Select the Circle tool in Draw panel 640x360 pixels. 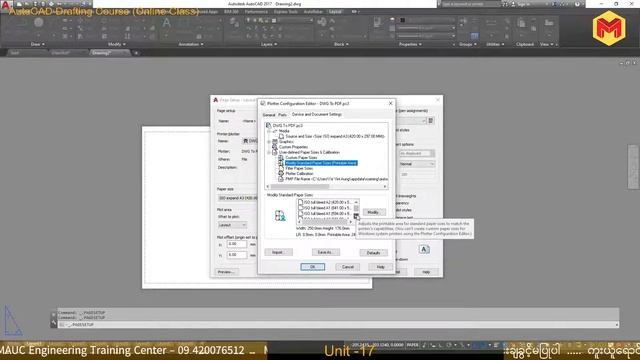coord(39,23)
